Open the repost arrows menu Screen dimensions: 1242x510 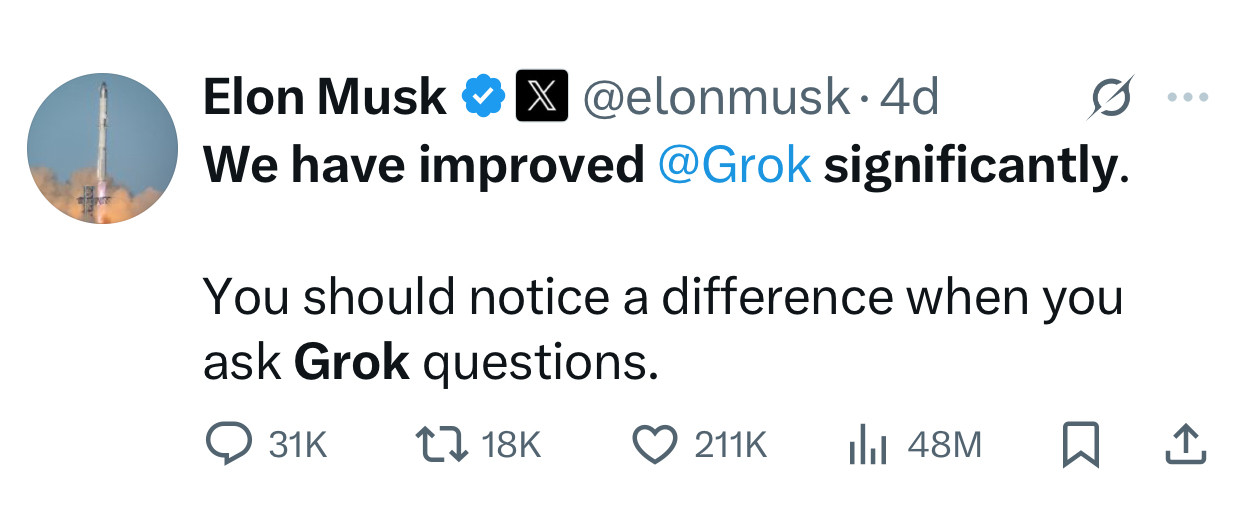click(x=441, y=444)
